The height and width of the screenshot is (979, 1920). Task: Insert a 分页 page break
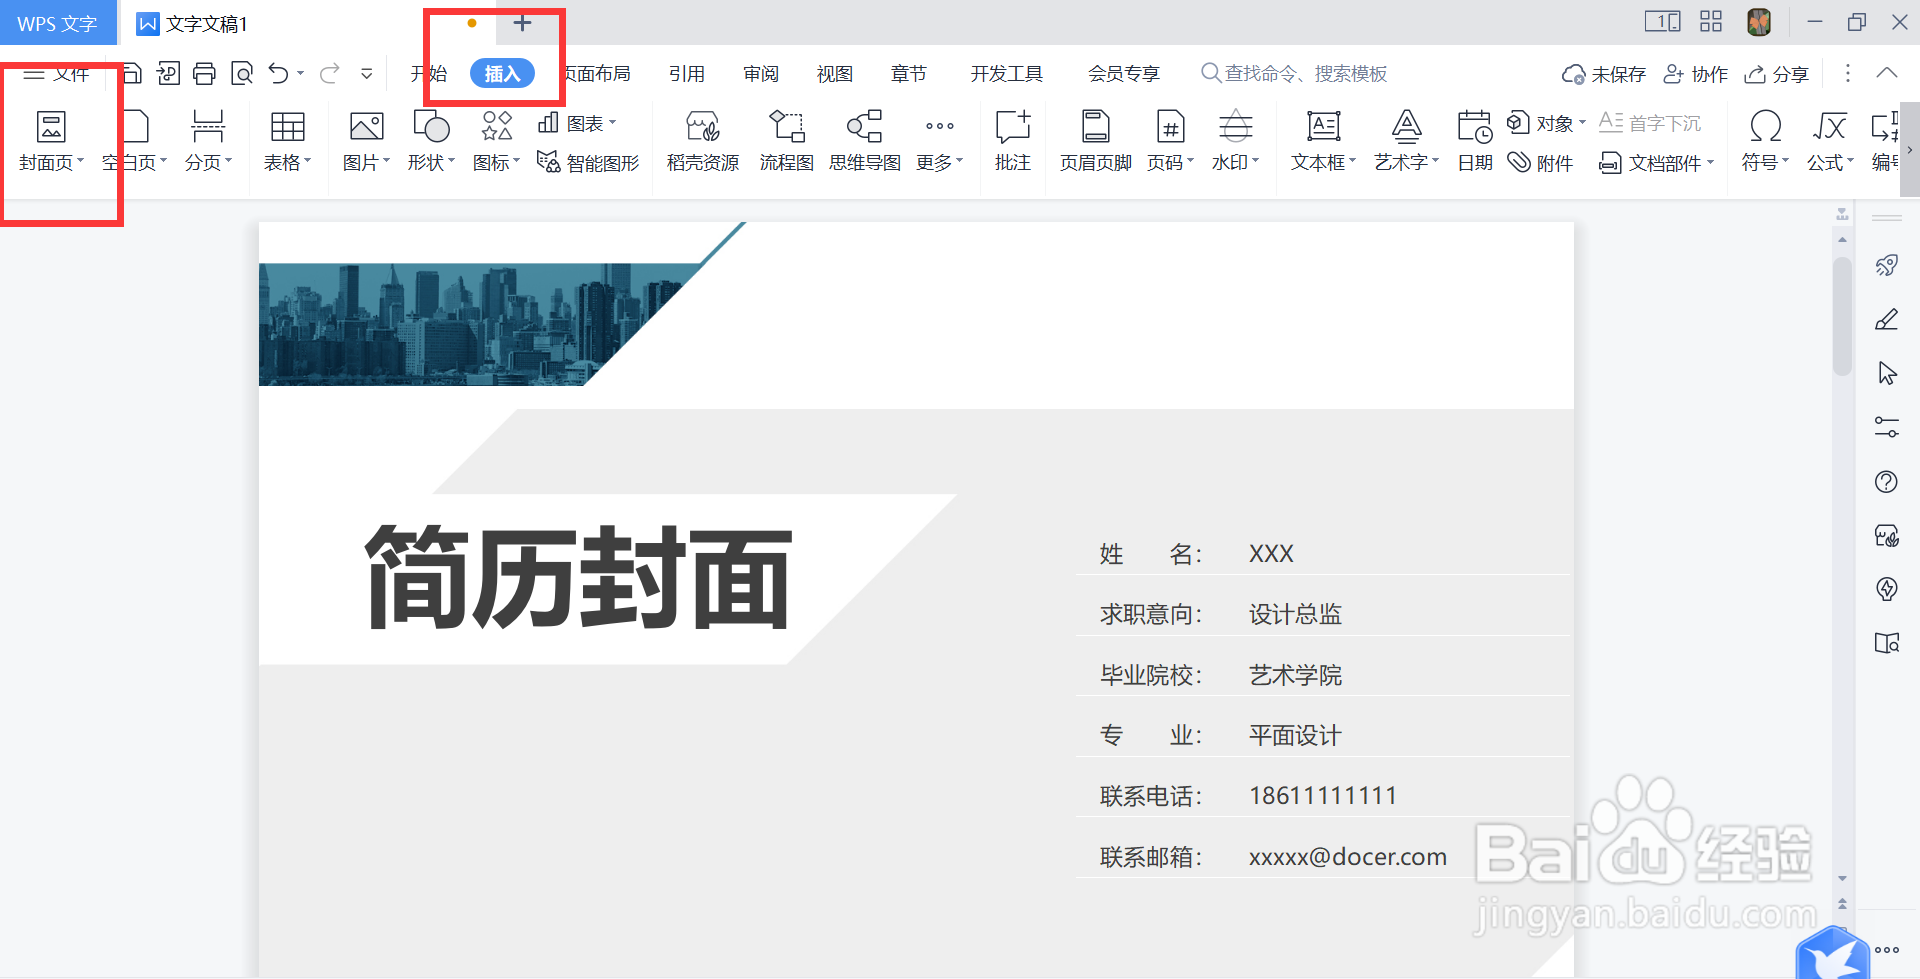(208, 141)
